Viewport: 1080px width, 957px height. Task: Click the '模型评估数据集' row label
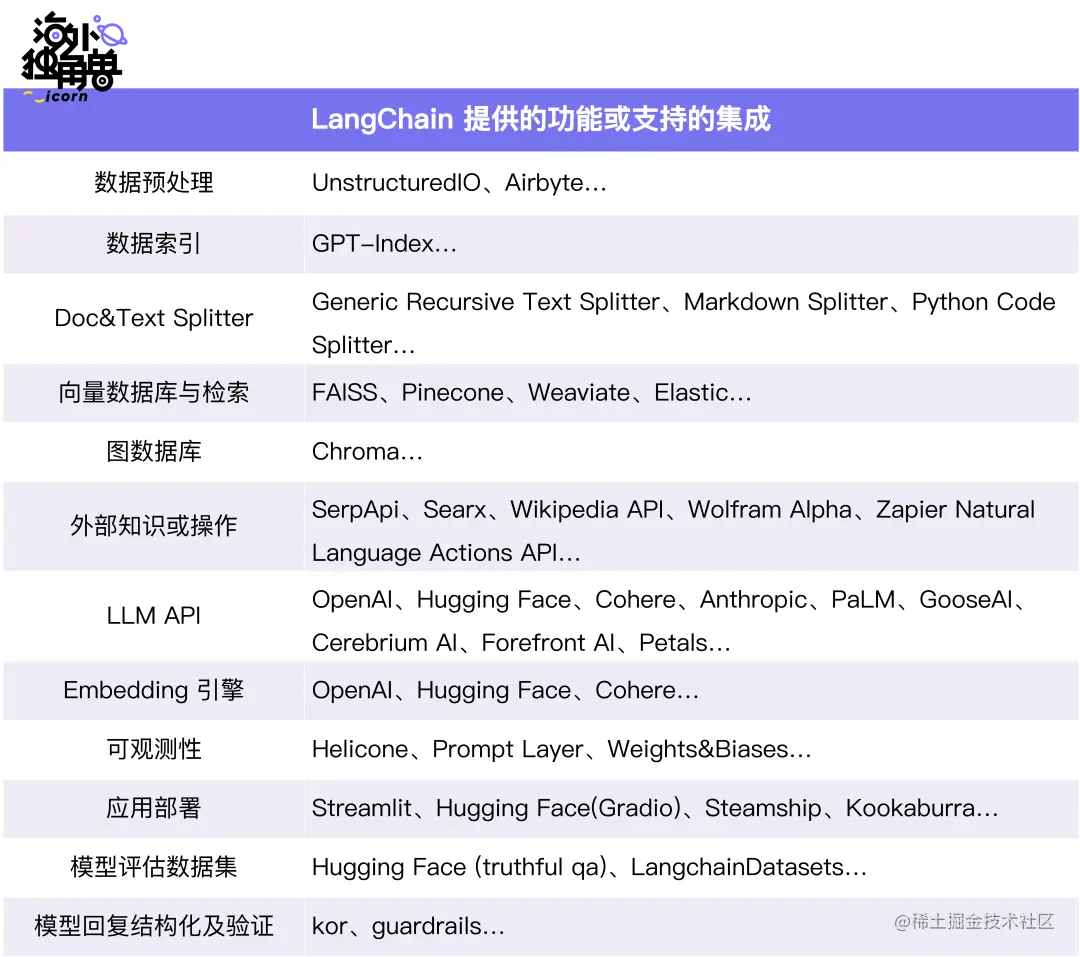click(154, 867)
